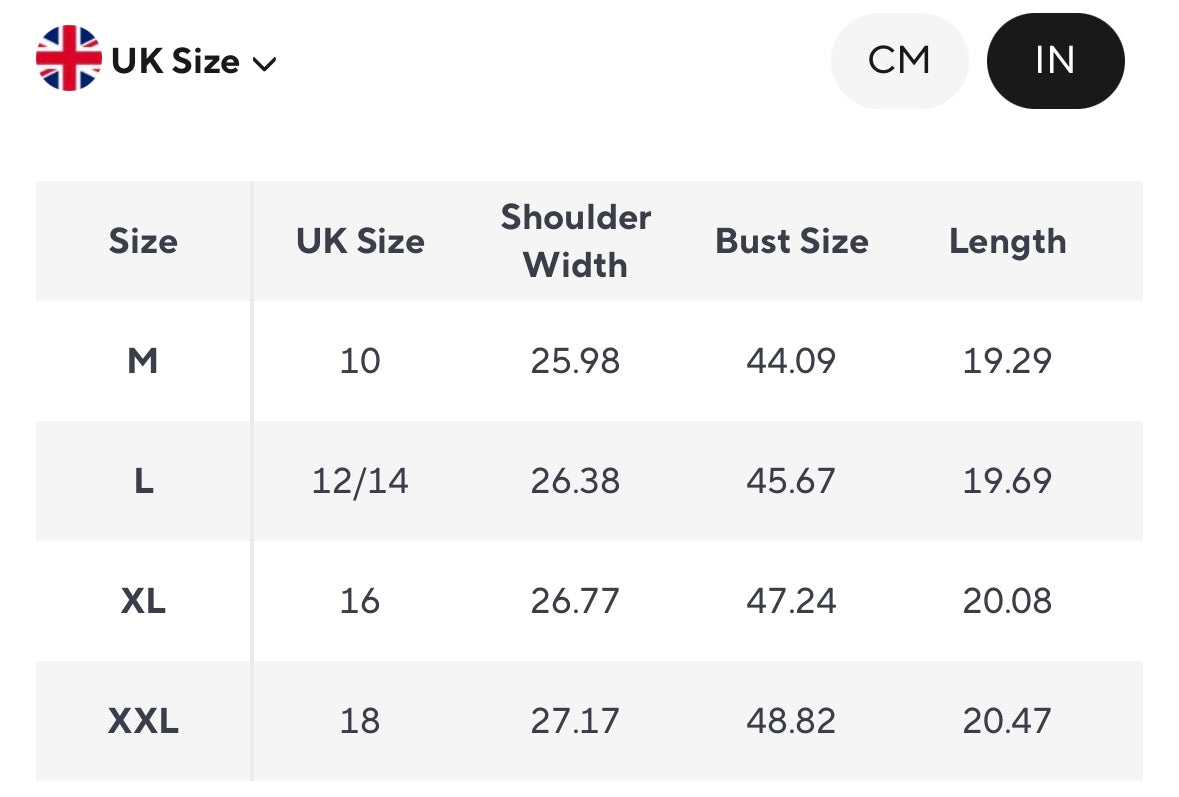Open the UK Size dropdown chevron
The image size is (1179, 797).
[x=264, y=64]
